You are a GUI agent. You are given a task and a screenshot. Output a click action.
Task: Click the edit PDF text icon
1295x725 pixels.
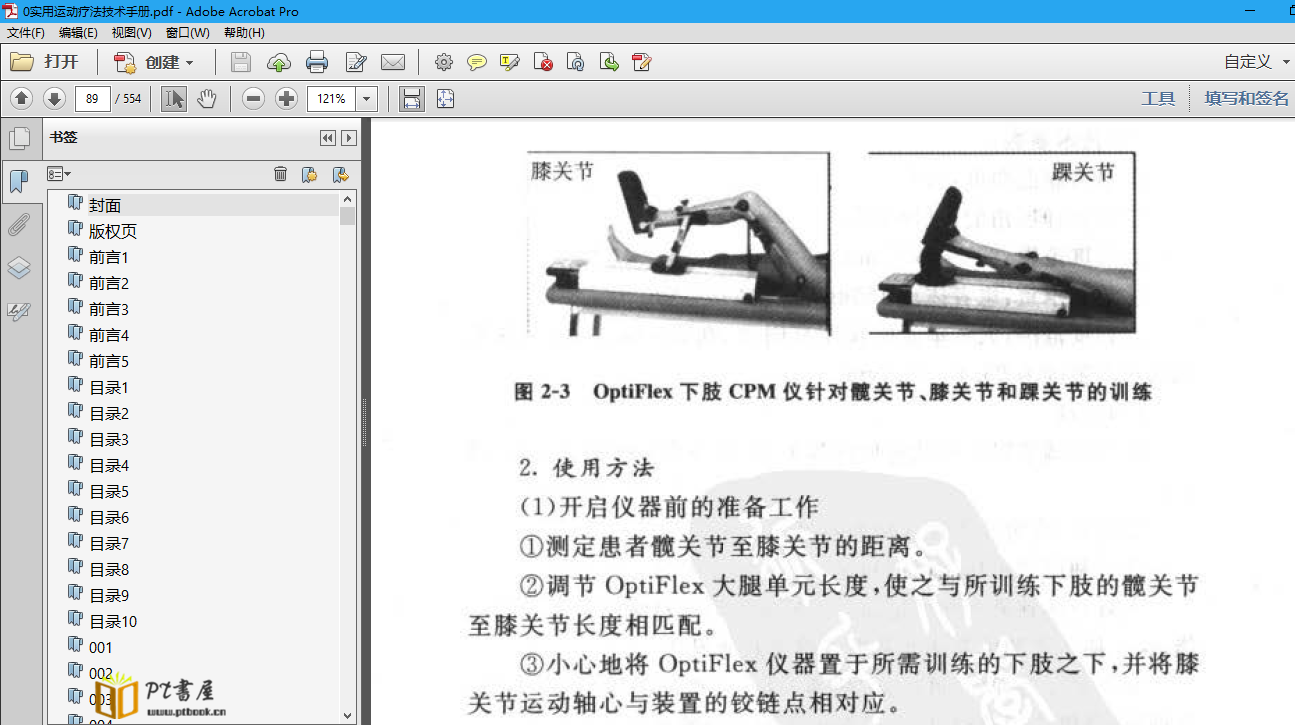click(x=642, y=62)
